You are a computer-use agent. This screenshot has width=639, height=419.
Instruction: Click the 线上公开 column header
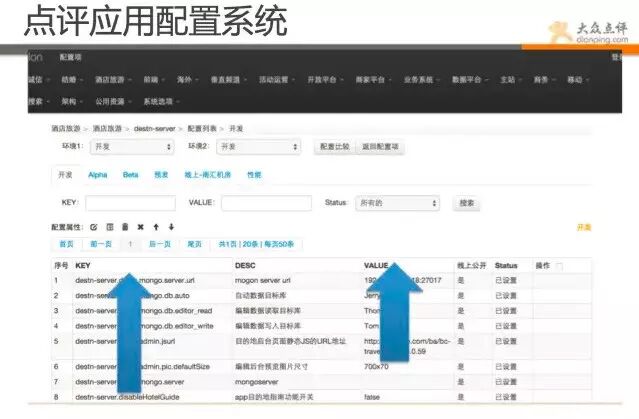[x=472, y=266]
